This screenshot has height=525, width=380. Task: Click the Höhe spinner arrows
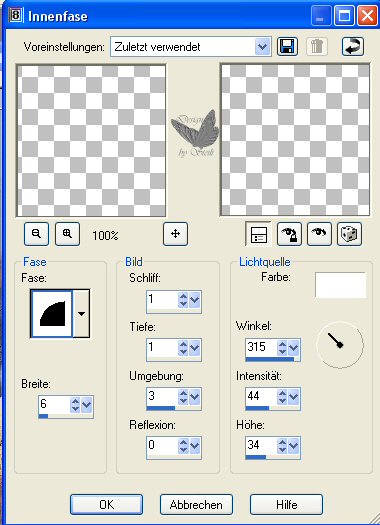(282, 446)
